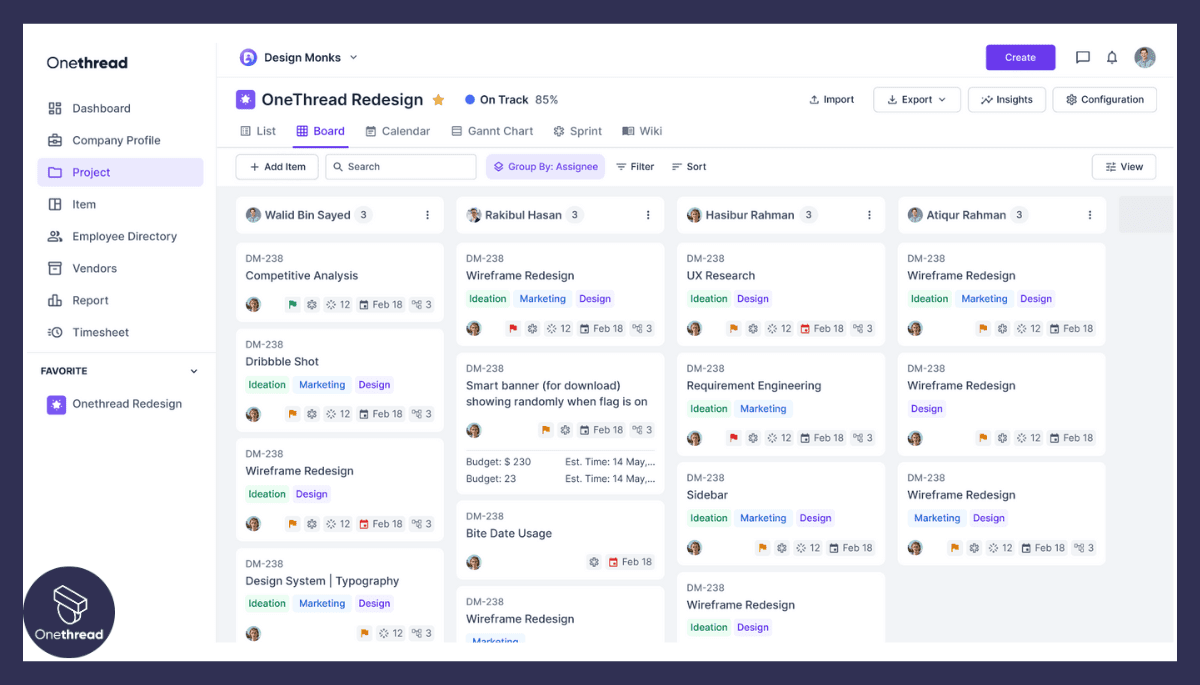The image size is (1200, 685).
Task: Click the Create button
Action: [1020, 57]
